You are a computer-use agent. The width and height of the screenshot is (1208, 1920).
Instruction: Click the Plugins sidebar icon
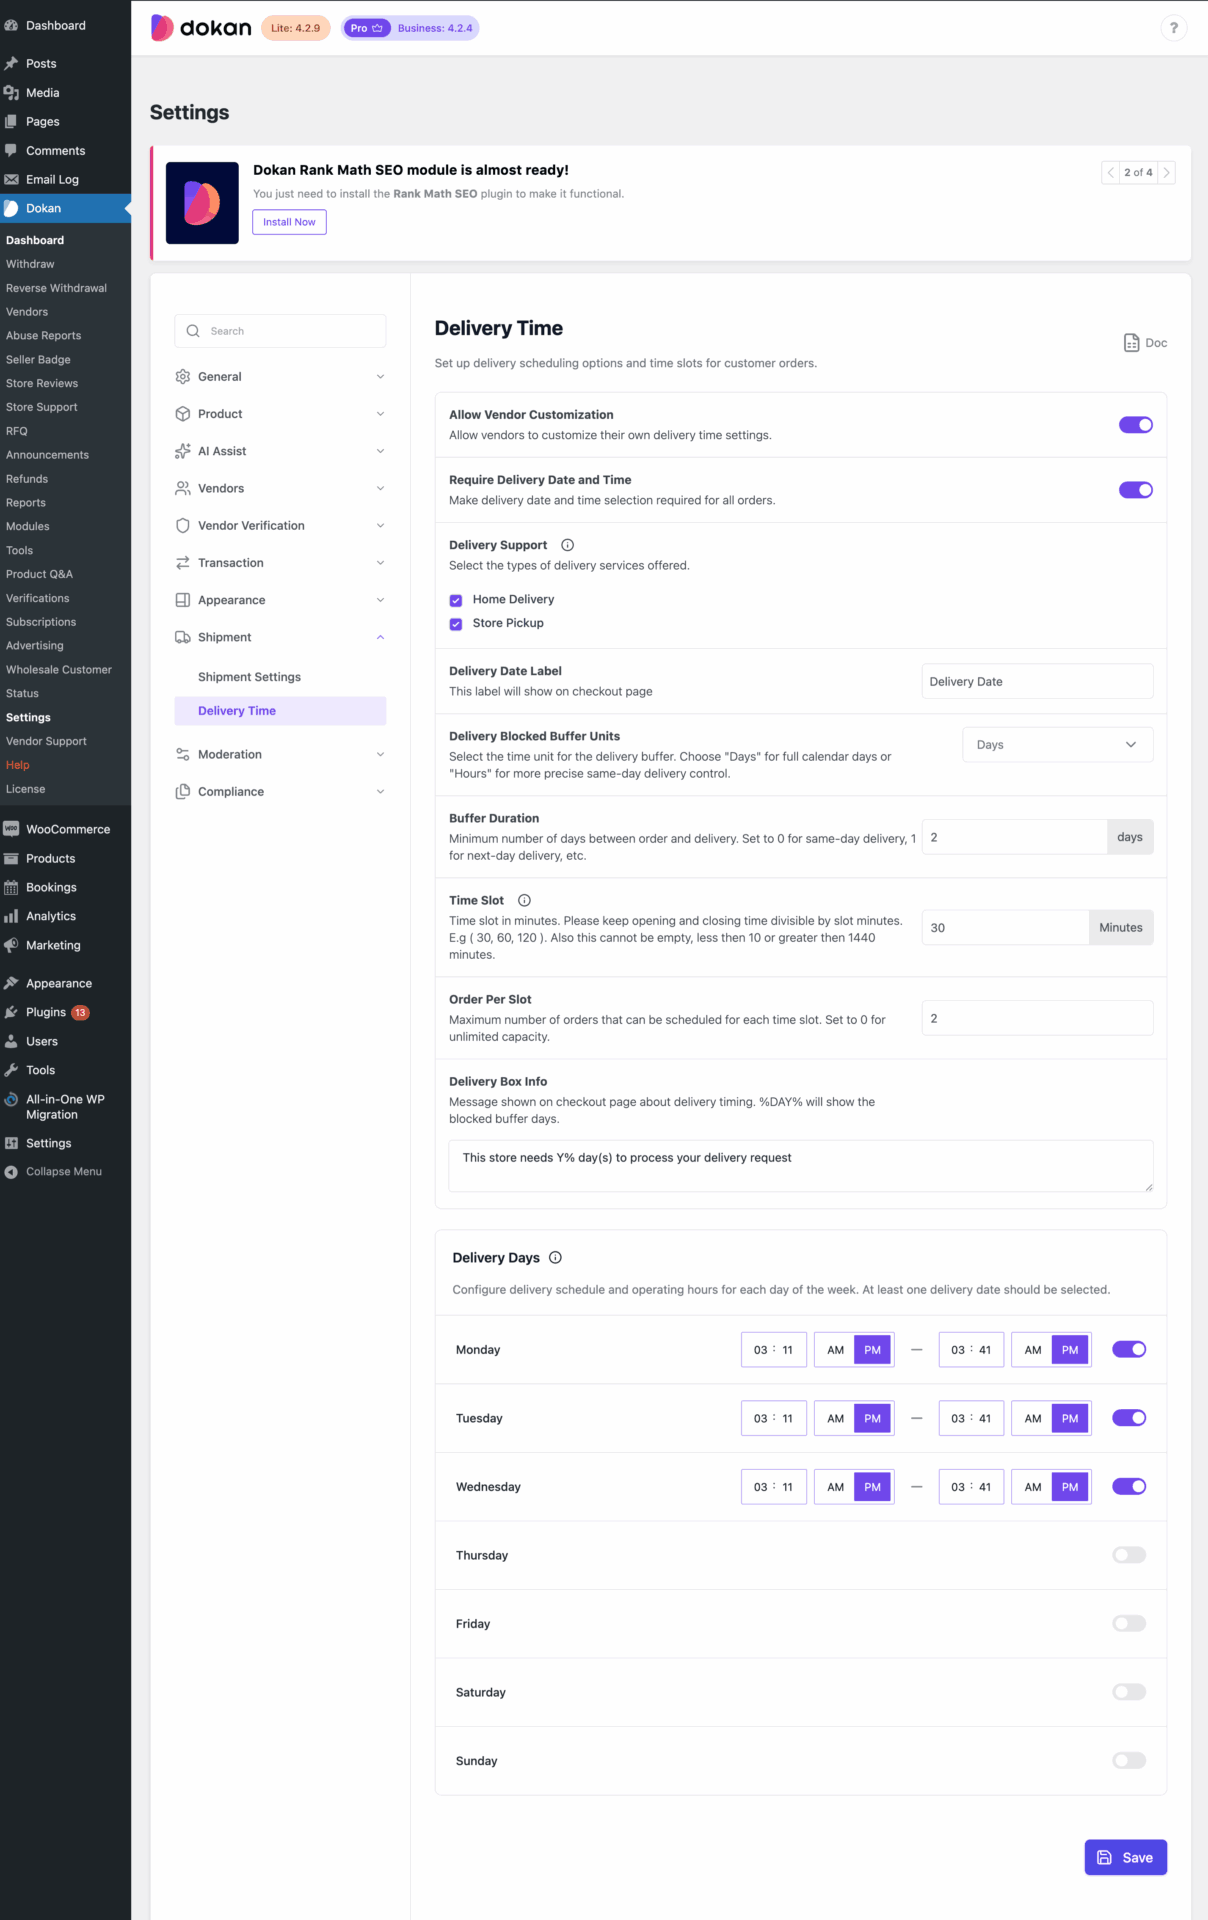[11, 1012]
